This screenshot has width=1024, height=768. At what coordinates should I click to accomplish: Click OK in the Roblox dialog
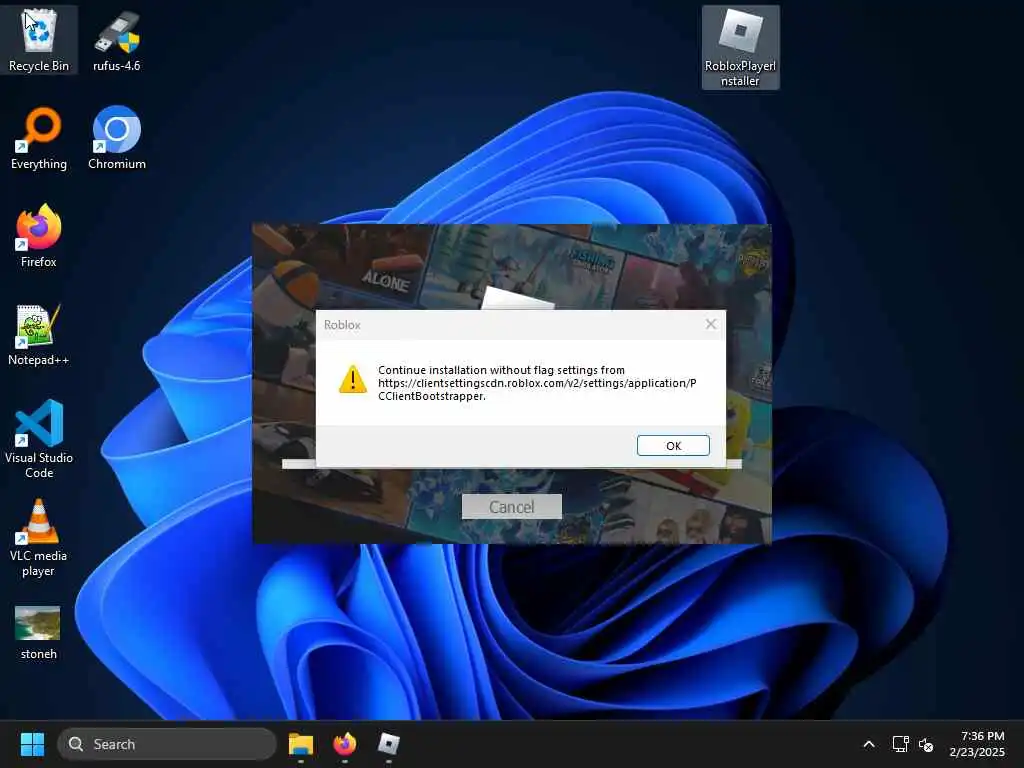coord(673,445)
